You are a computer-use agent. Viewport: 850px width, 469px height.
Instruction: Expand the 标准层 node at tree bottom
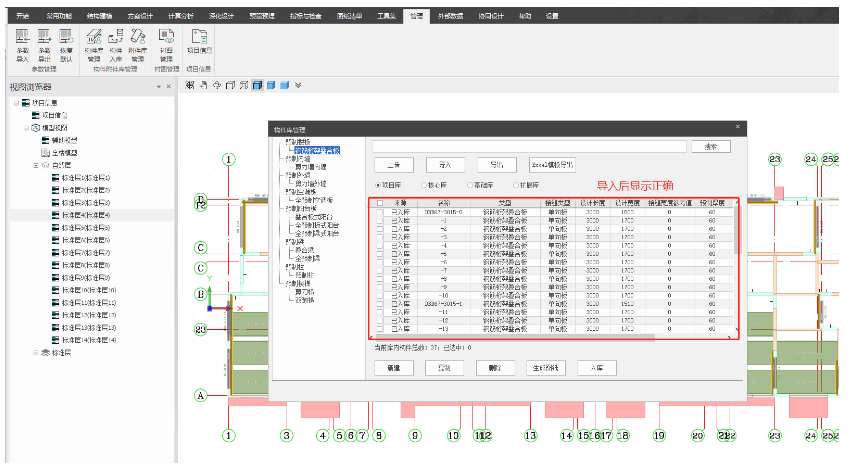(x=36, y=353)
